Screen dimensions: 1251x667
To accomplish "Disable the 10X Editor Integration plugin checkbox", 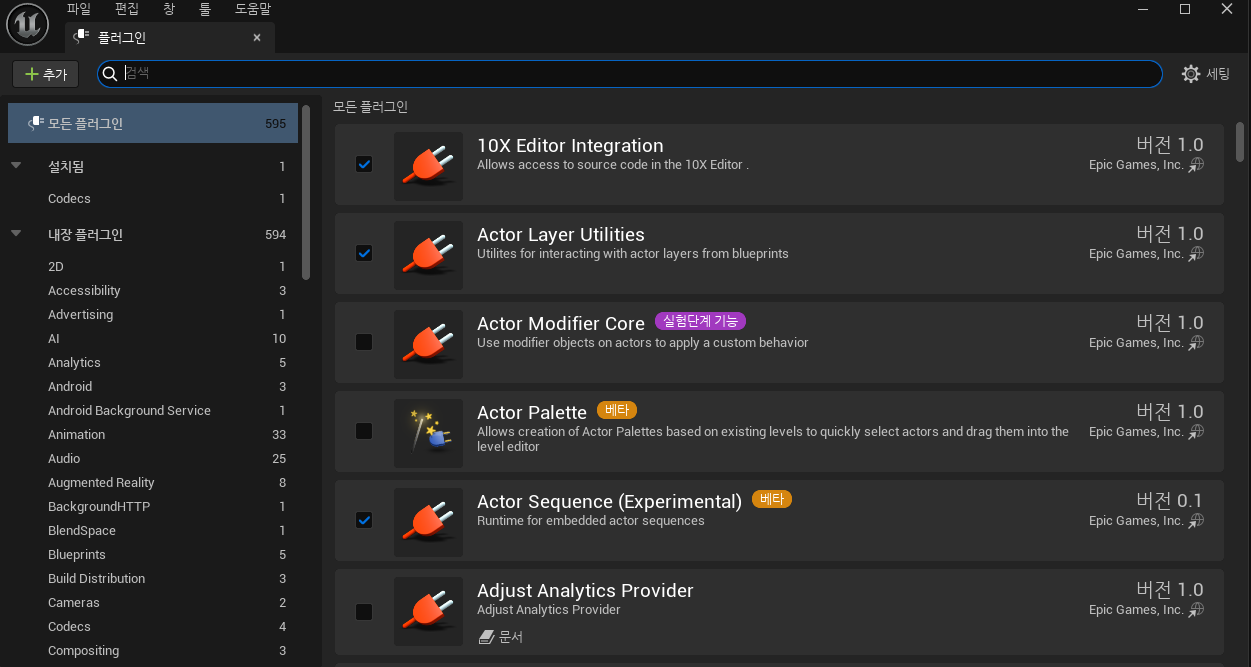I will 364,164.
